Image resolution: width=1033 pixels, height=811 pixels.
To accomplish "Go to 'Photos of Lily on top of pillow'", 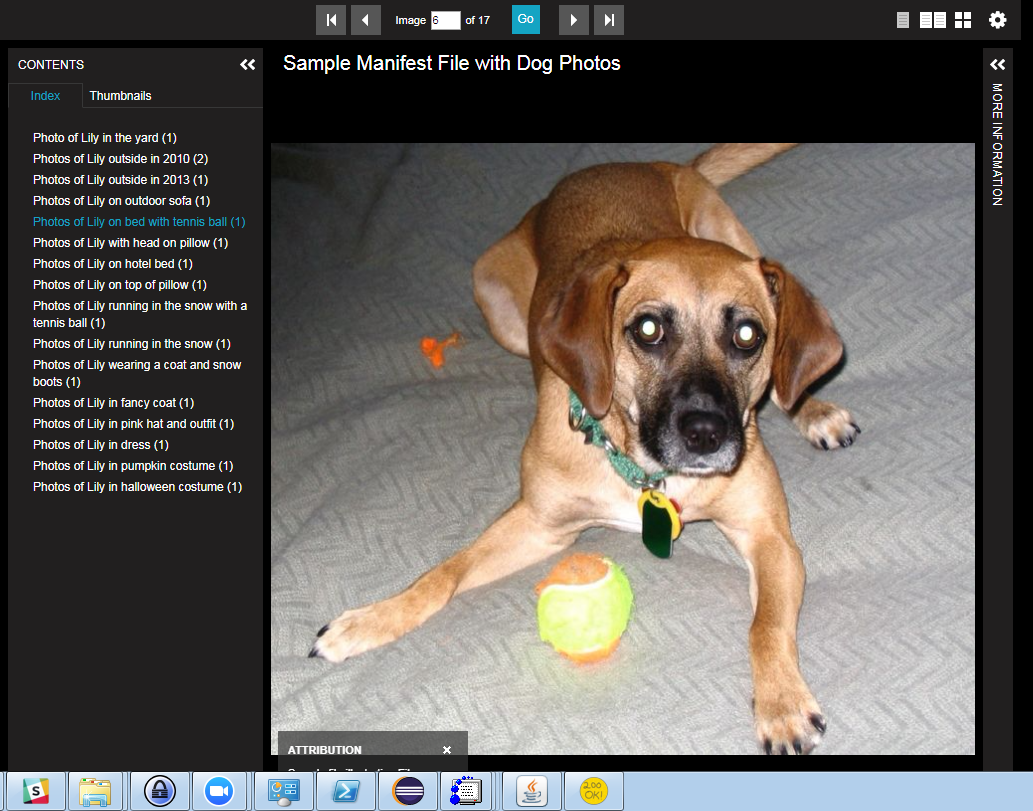I will coord(120,285).
